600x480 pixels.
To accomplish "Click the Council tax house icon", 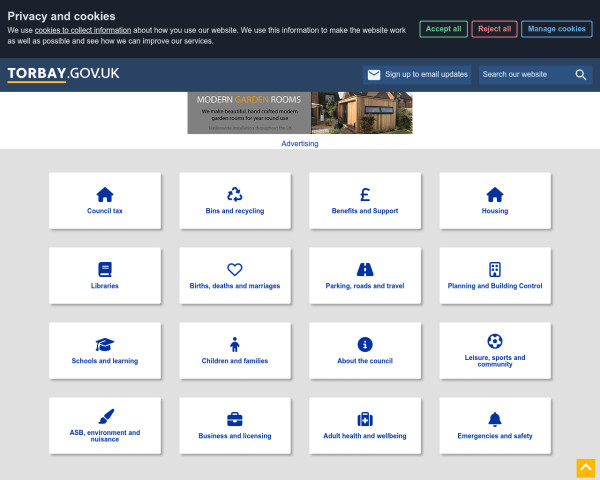I will pos(105,194).
